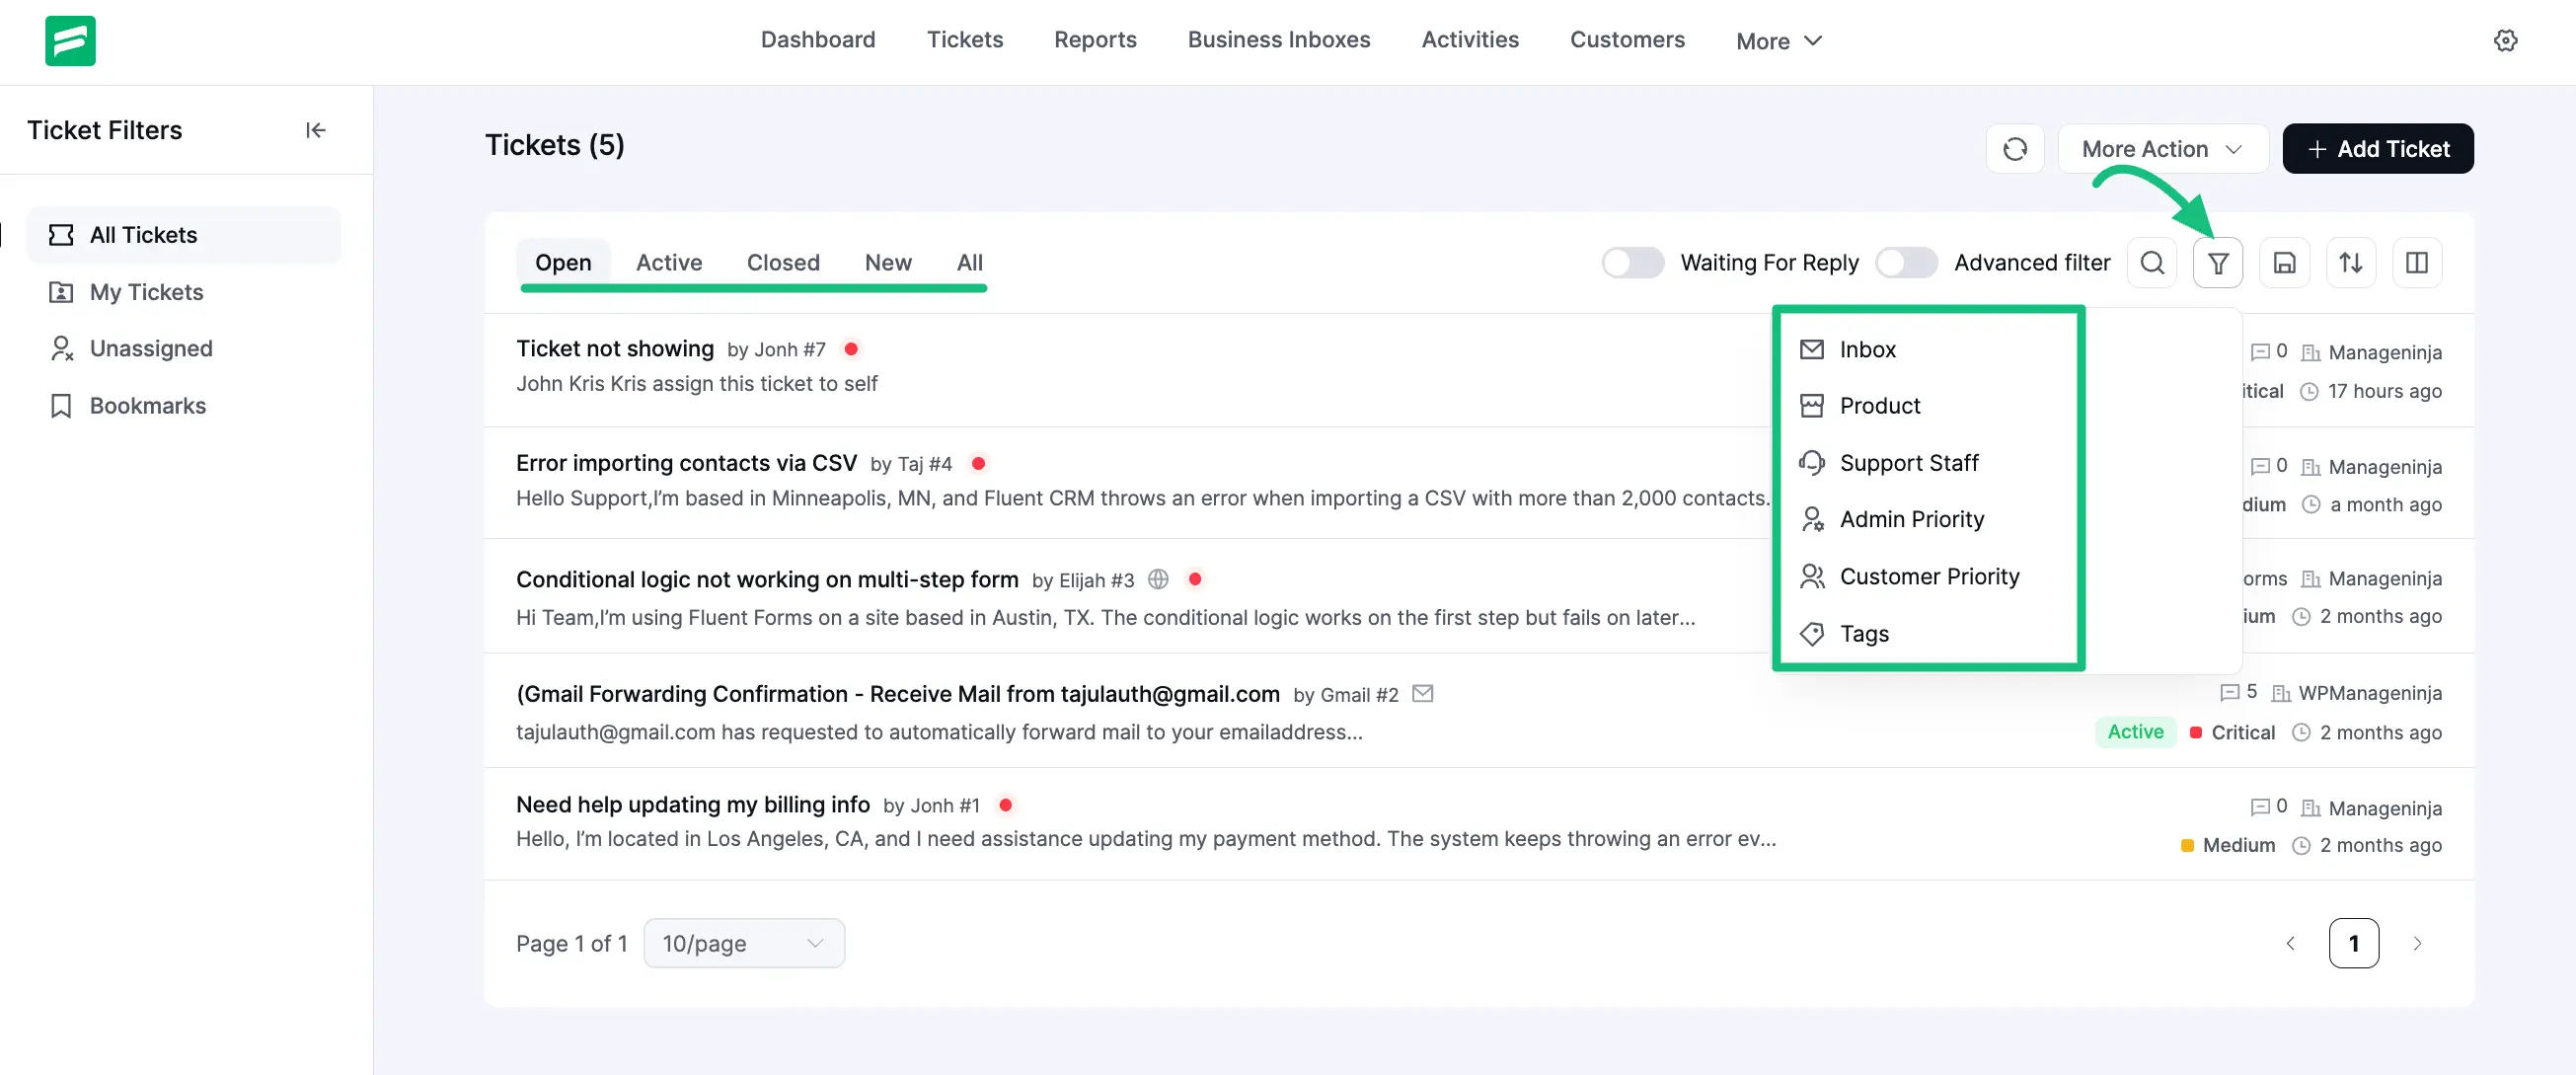The height and width of the screenshot is (1075, 2576).
Task: Switch to the Closed tickets tab
Action: click(x=783, y=262)
